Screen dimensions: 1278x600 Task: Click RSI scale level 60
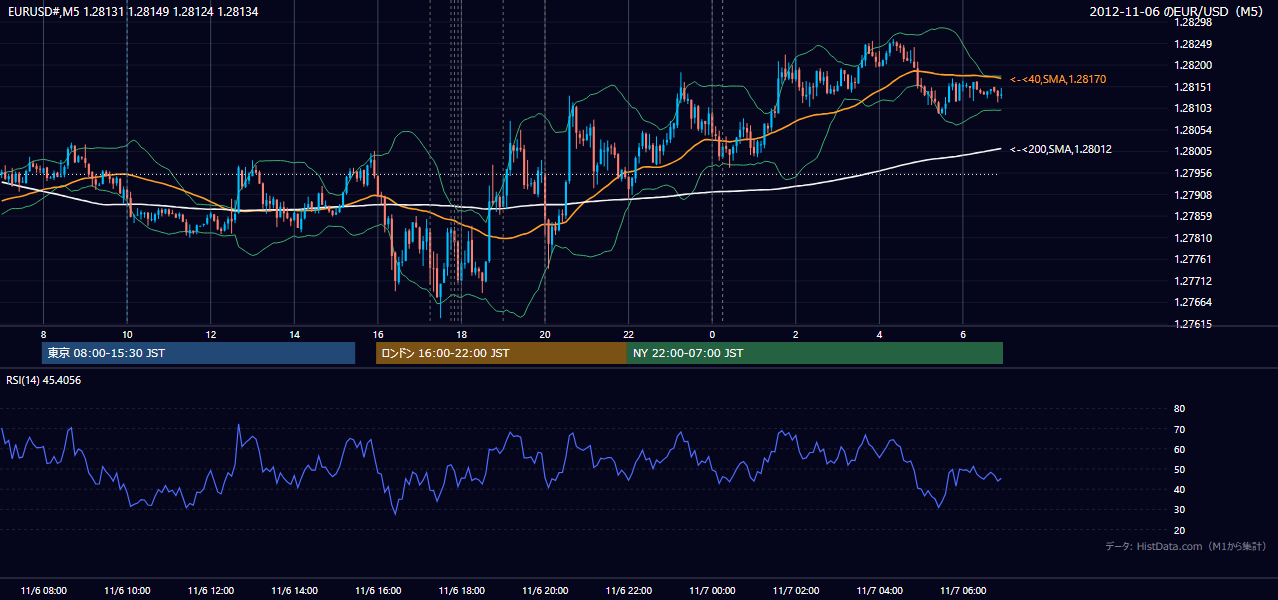1179,449
